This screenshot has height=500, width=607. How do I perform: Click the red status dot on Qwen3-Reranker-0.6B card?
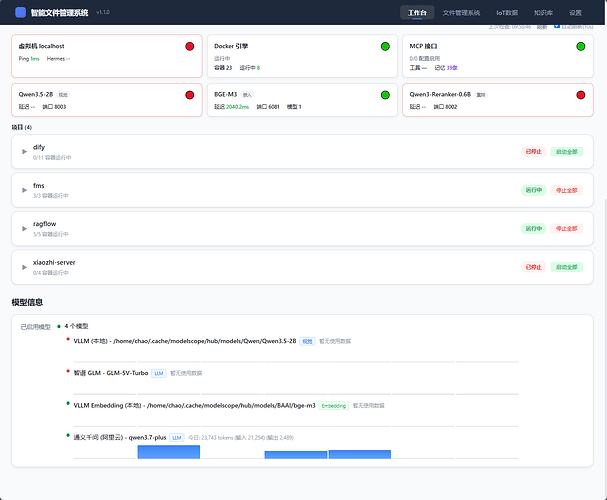pyautogui.click(x=581, y=95)
